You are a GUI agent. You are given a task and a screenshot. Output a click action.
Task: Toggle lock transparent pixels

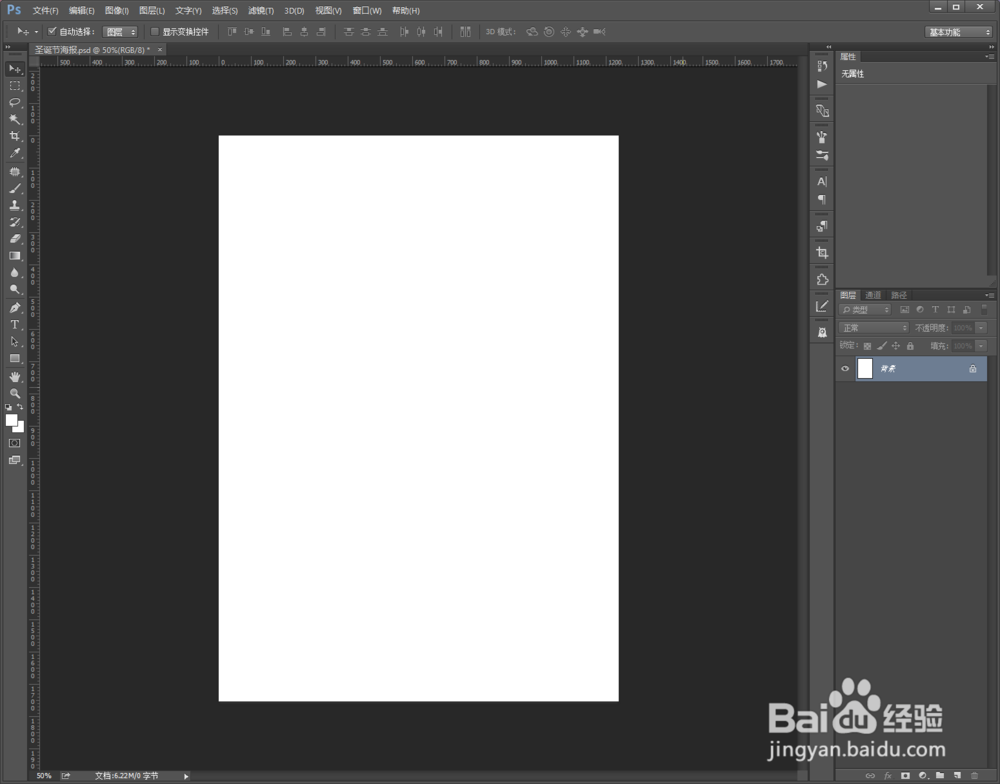(867, 346)
